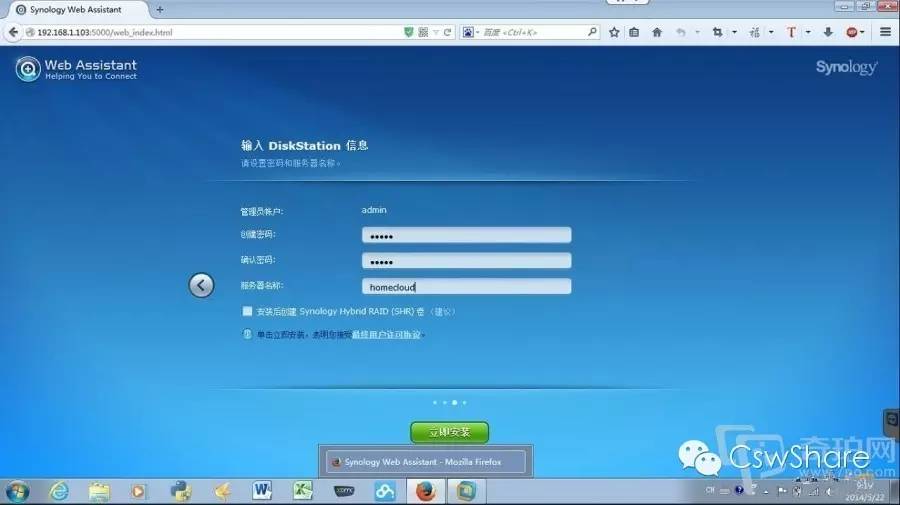
Task: Click the clock and date in system tray
Action: point(864,491)
